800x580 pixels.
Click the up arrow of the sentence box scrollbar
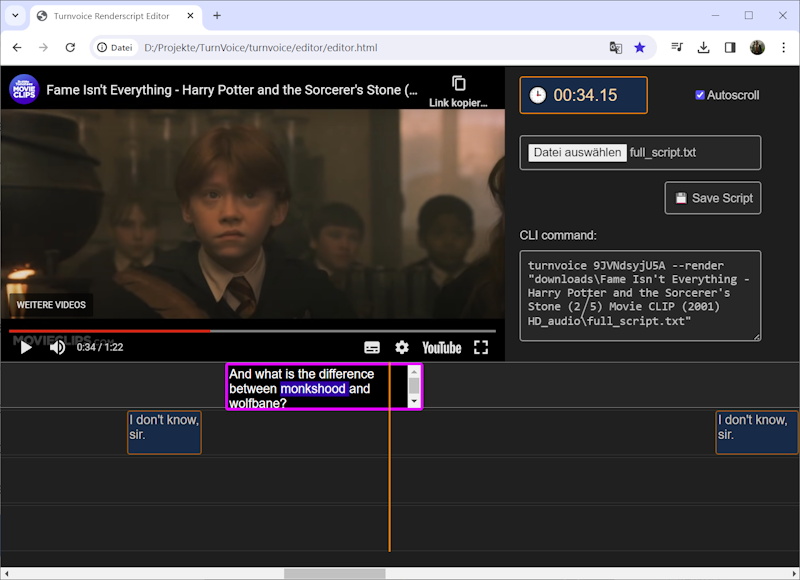pos(414,372)
